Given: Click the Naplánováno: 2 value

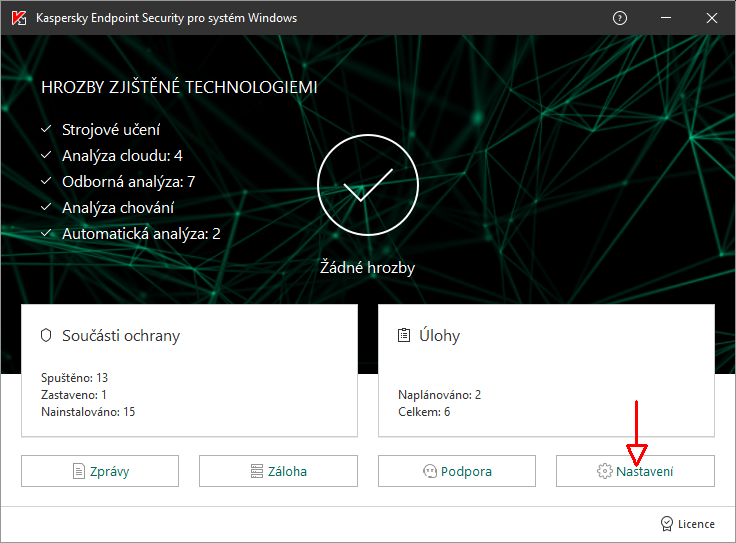Looking at the screenshot, I should 439,395.
